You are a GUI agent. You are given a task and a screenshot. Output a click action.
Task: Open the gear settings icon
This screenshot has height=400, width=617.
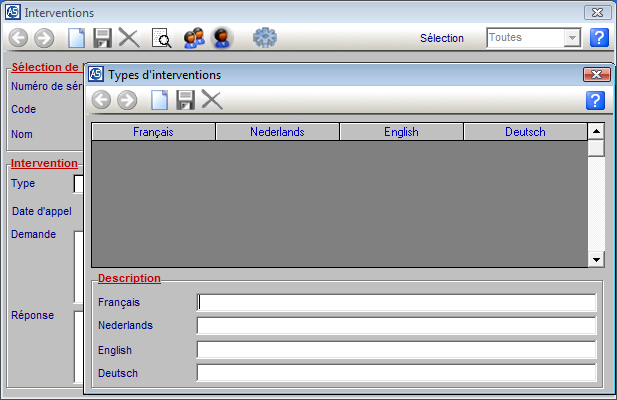265,38
